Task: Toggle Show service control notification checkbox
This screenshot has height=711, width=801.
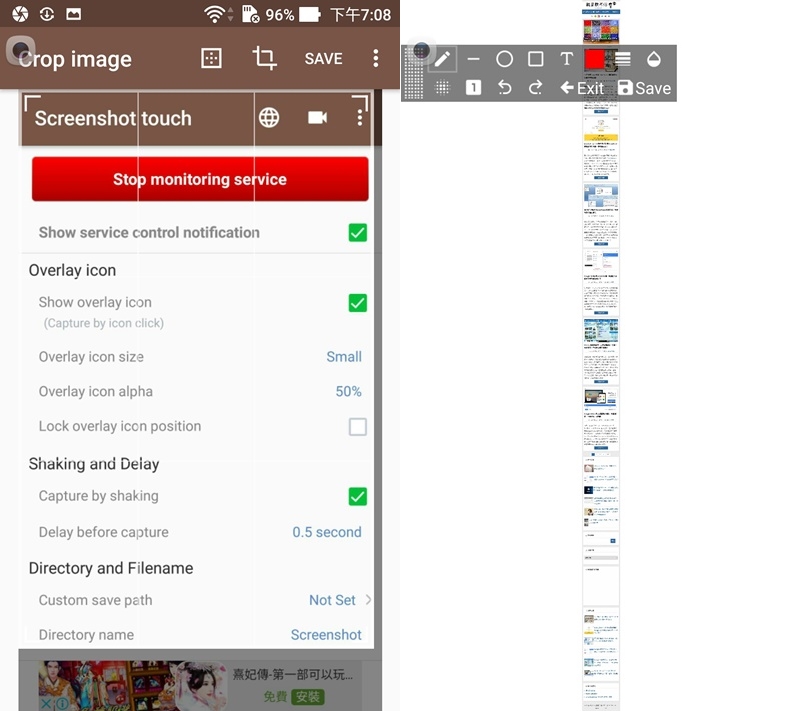Action: point(358,233)
